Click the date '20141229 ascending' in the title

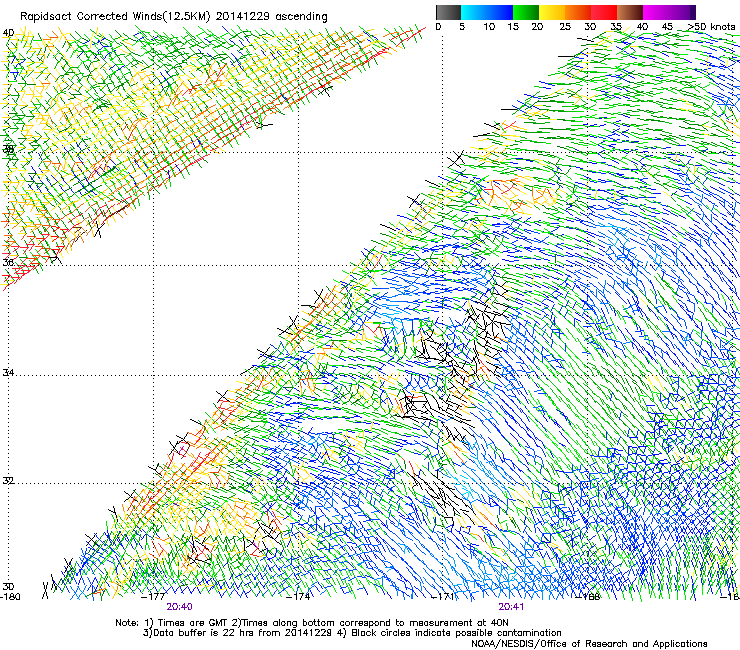tap(271, 16)
